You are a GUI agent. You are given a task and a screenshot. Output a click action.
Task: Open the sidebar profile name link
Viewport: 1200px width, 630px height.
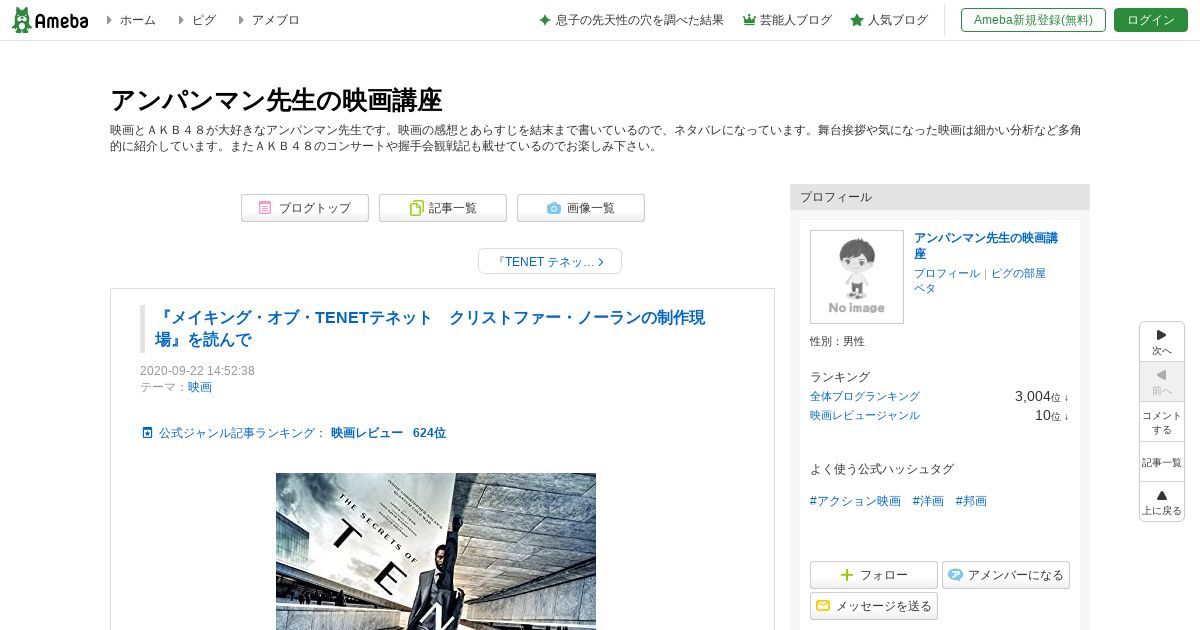point(986,246)
